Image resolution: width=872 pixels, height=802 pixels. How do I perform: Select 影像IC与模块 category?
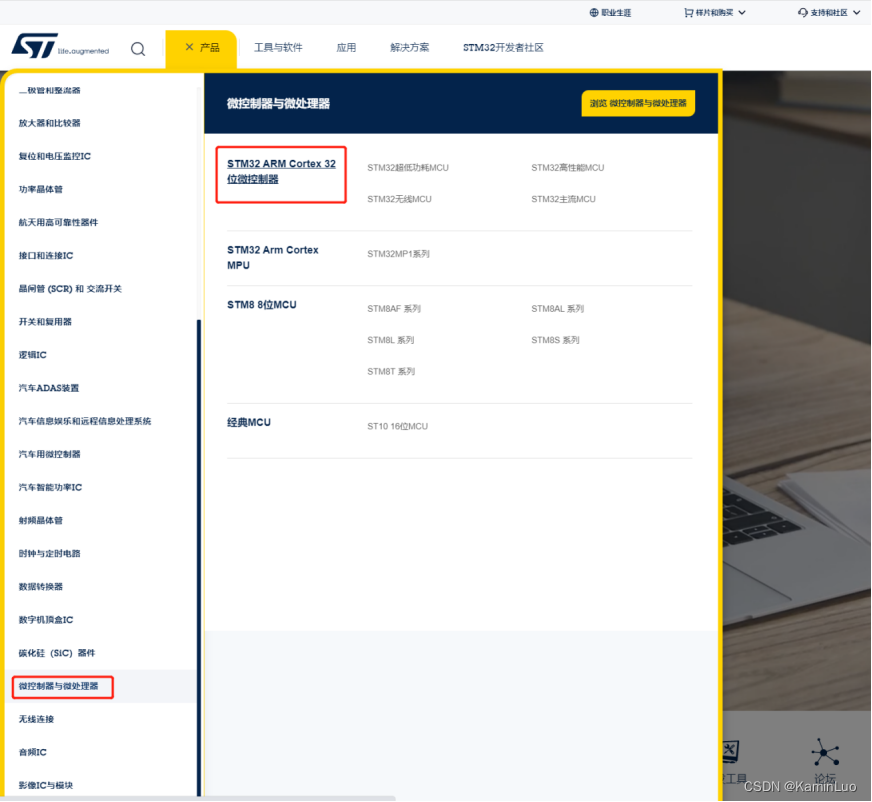click(x=46, y=785)
